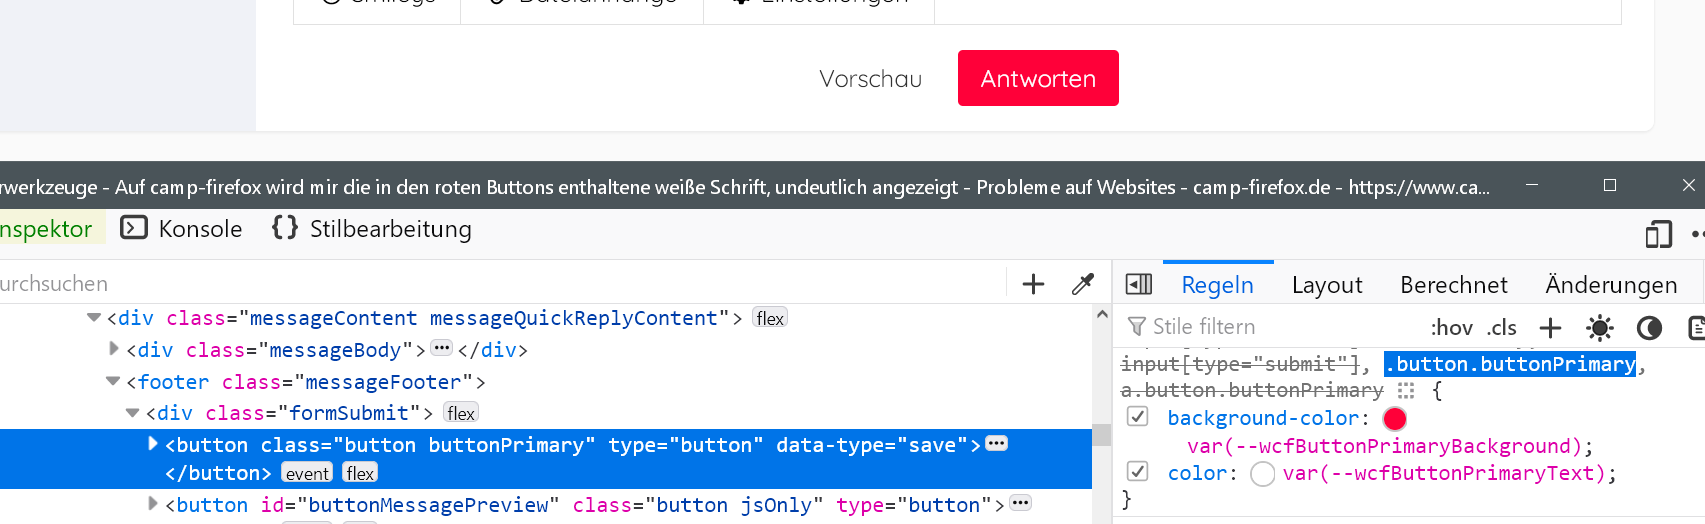
Task: Expand the buttonMessagePreview button node
Action: pos(153,504)
